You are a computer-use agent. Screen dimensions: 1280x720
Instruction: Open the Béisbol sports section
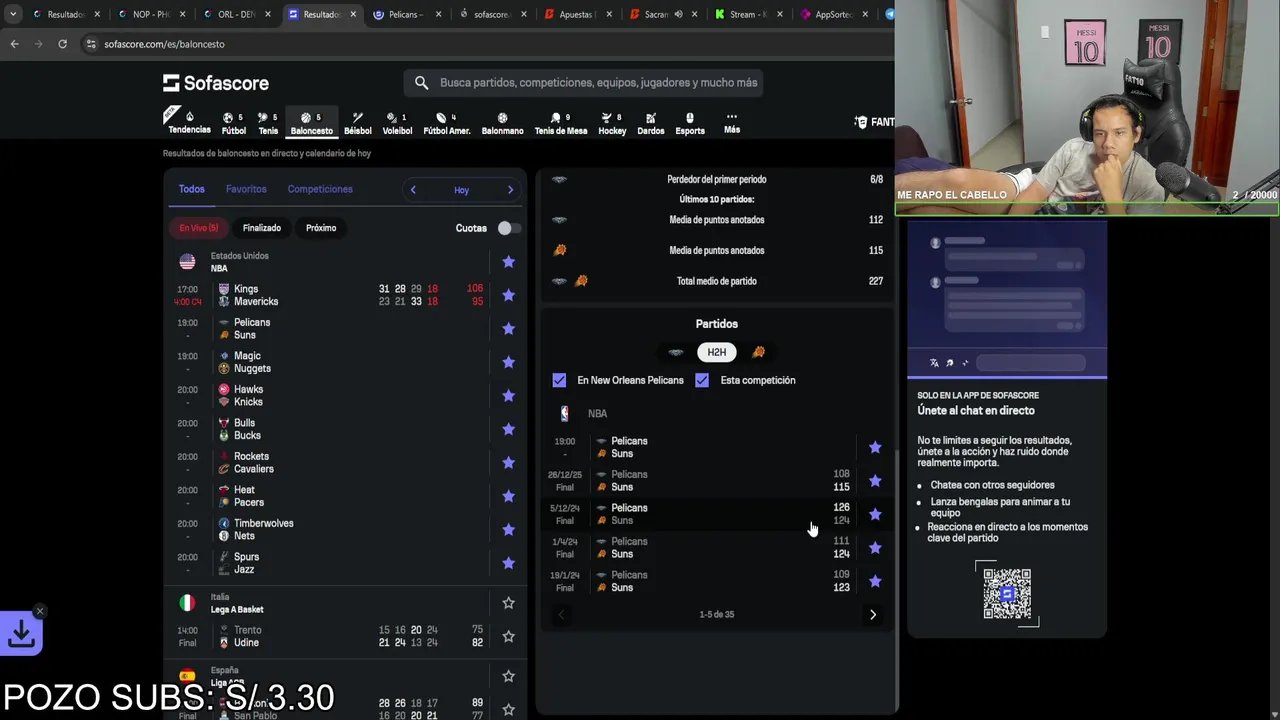pos(357,123)
